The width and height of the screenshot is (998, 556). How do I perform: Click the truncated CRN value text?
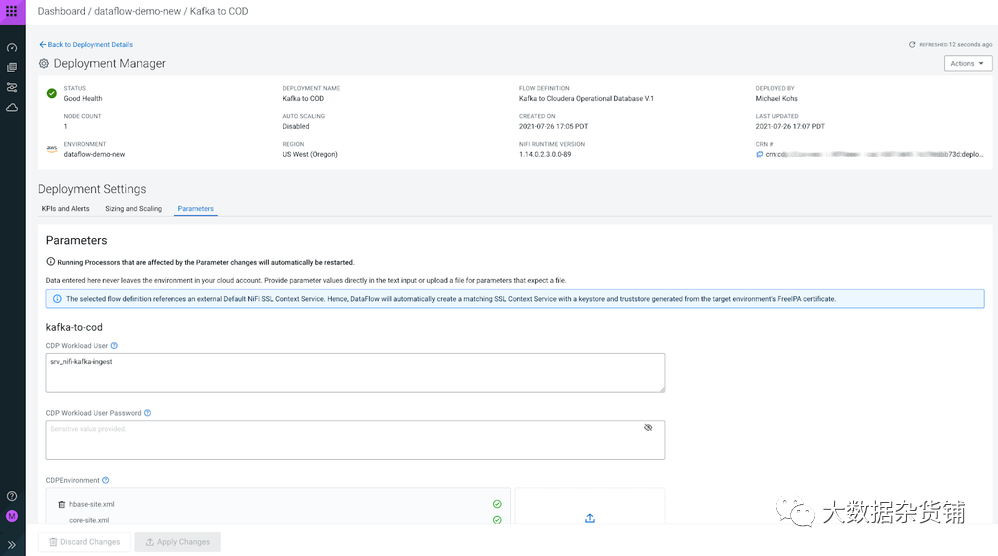pyautogui.click(x=874, y=154)
